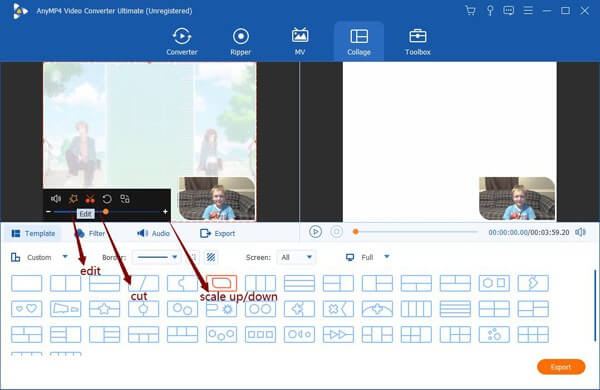Click the star Edit icon on clip
Viewport: 600px width, 390px height.
point(73,199)
